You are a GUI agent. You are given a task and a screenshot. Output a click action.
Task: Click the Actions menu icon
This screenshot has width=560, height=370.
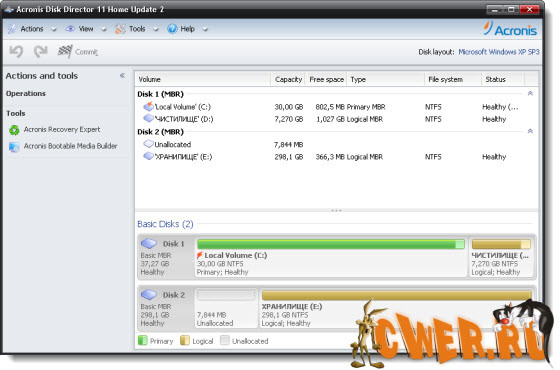pos(12,29)
